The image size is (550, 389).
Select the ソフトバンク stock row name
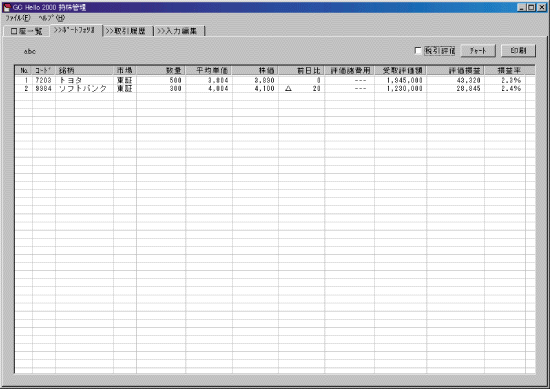click(x=82, y=89)
